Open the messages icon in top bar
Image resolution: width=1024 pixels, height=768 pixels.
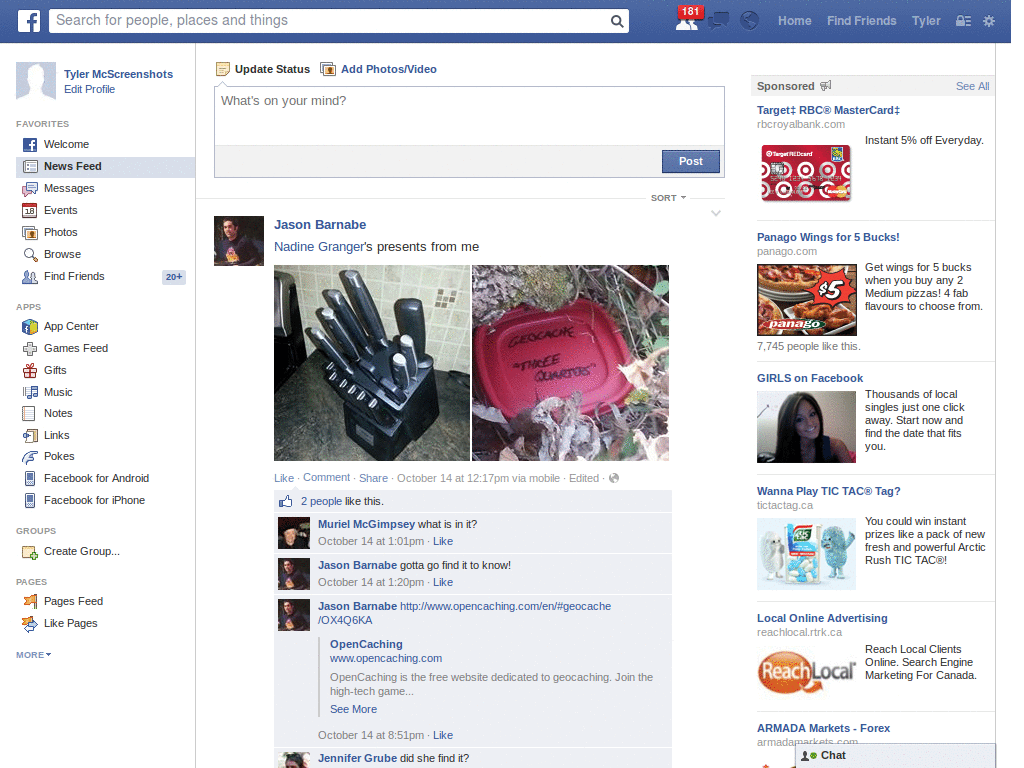[718, 21]
